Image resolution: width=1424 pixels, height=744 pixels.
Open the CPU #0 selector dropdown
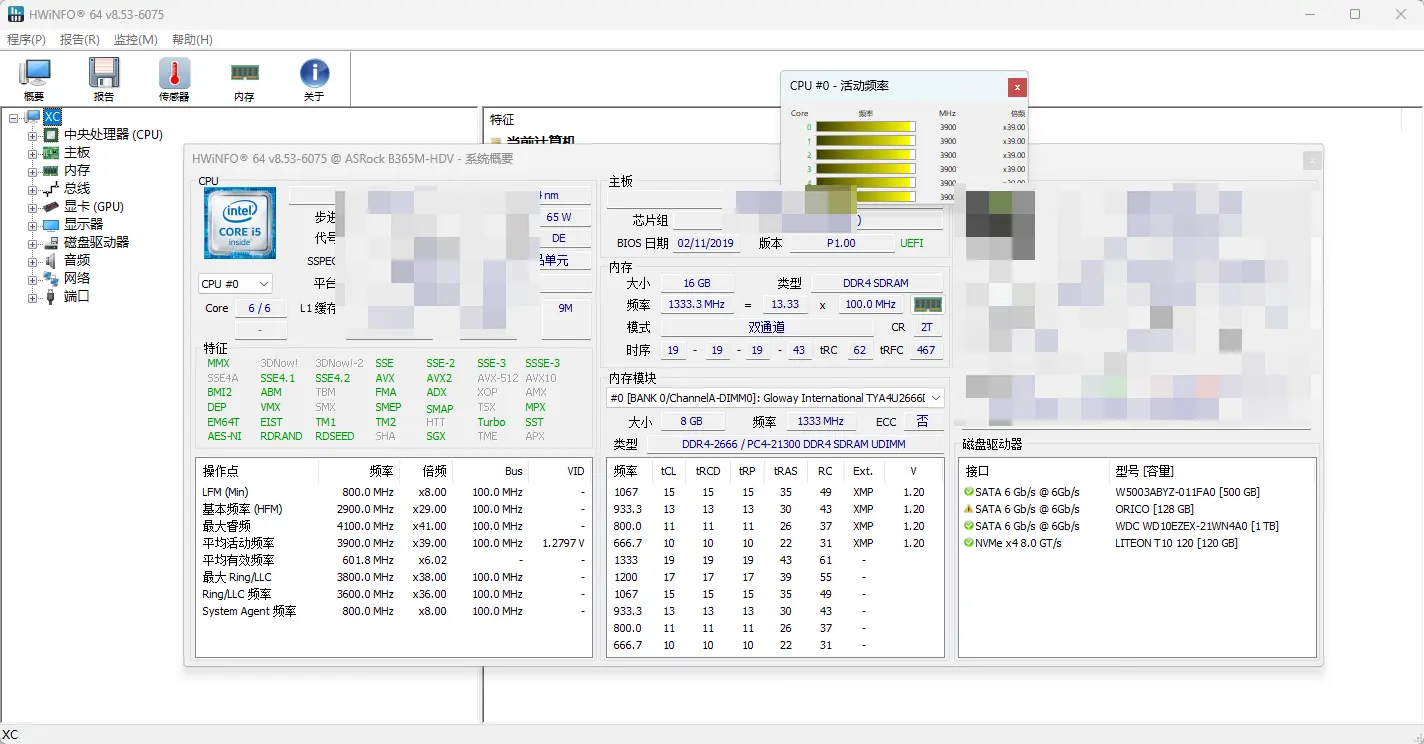click(x=236, y=284)
